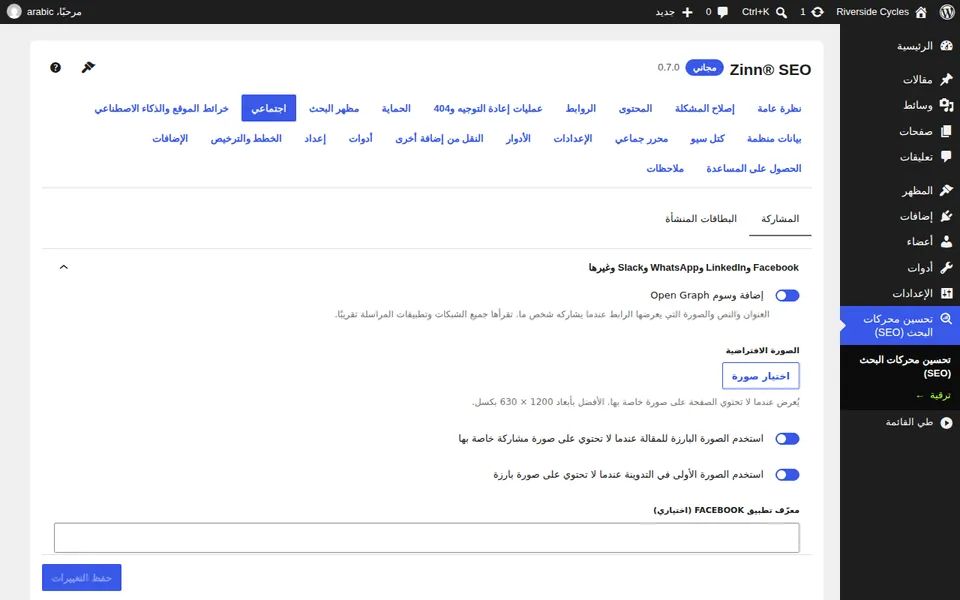Click حفظ التغييرات save button

click(x=81, y=578)
